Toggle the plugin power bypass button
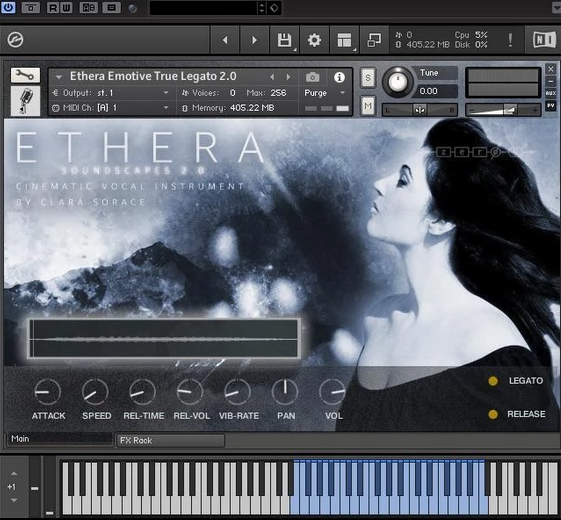 pos(8,7)
